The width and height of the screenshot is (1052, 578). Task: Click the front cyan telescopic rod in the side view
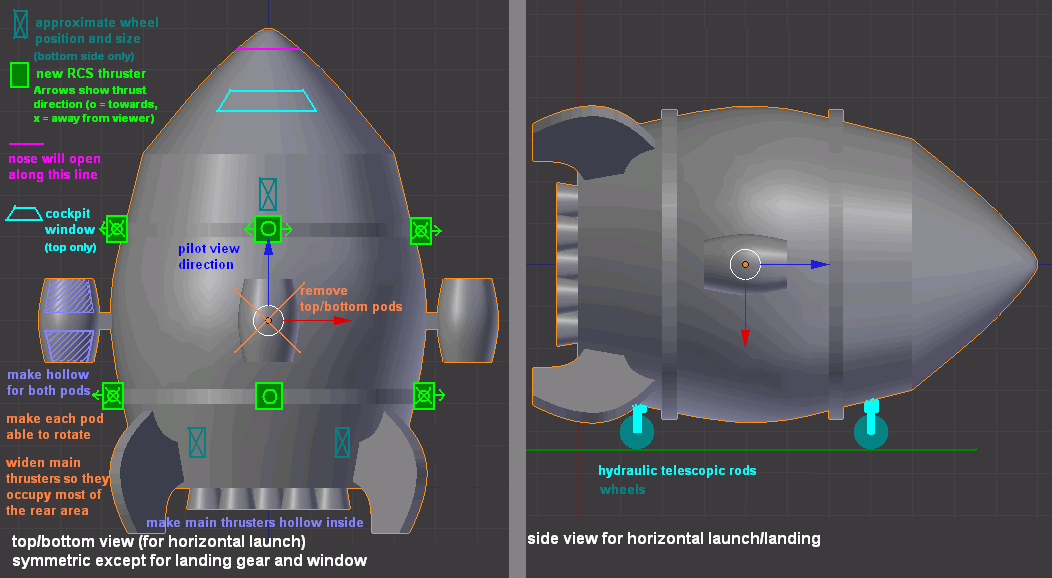pos(872,416)
